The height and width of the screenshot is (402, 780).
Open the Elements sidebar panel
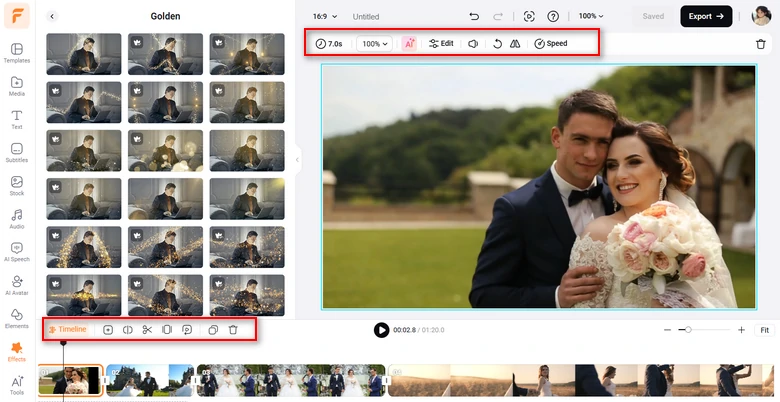tap(17, 318)
